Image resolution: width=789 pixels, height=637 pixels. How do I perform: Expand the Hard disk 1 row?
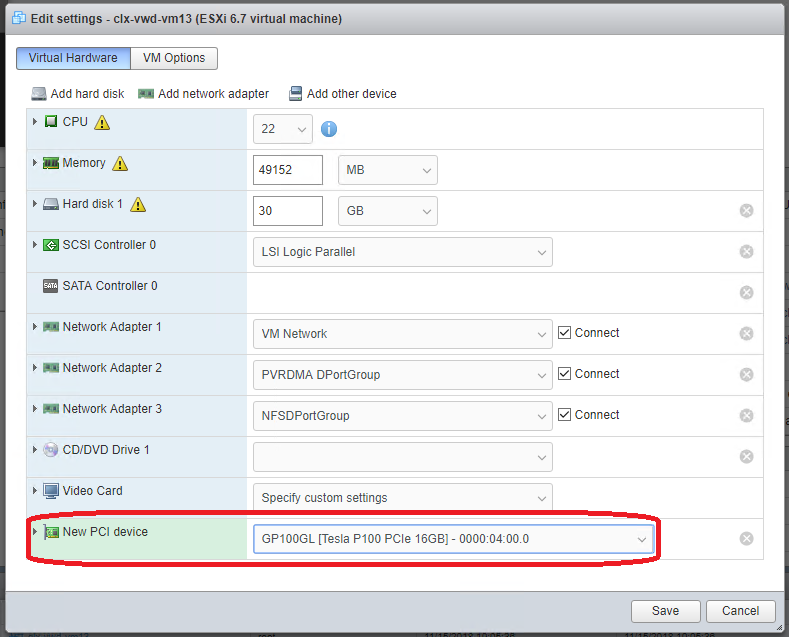pos(35,204)
